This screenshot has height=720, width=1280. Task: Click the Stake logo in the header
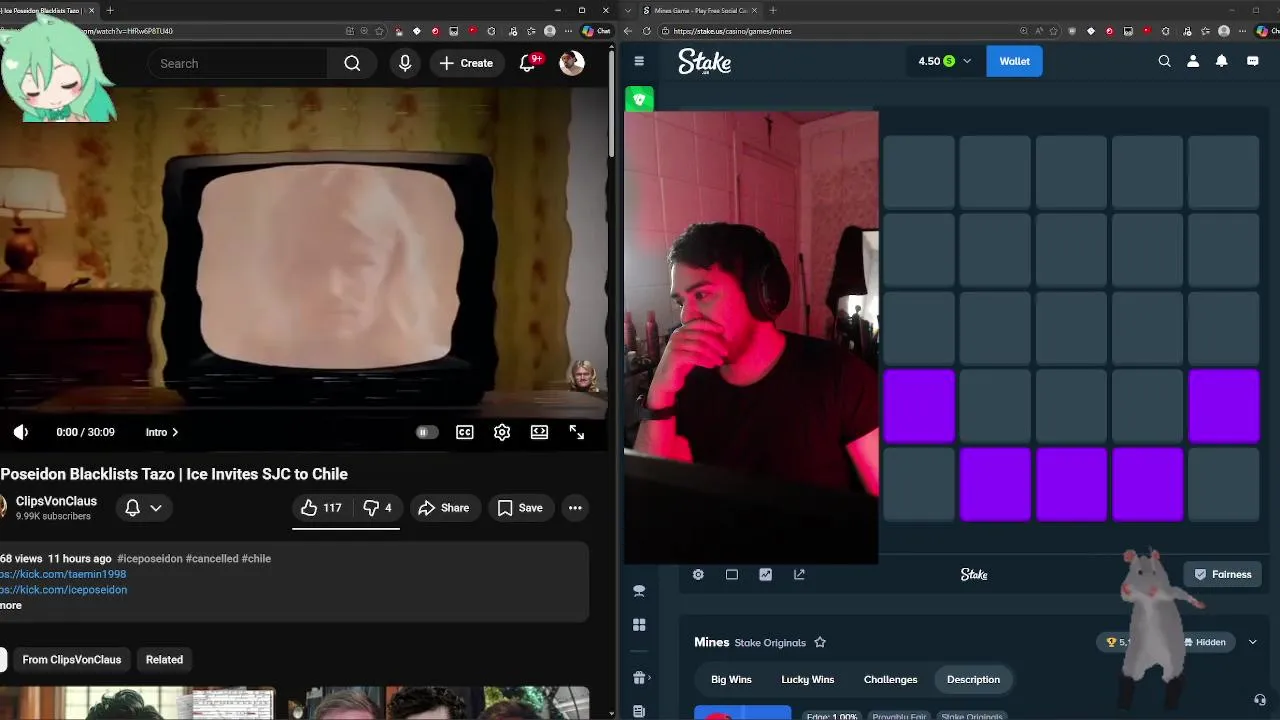[705, 62]
